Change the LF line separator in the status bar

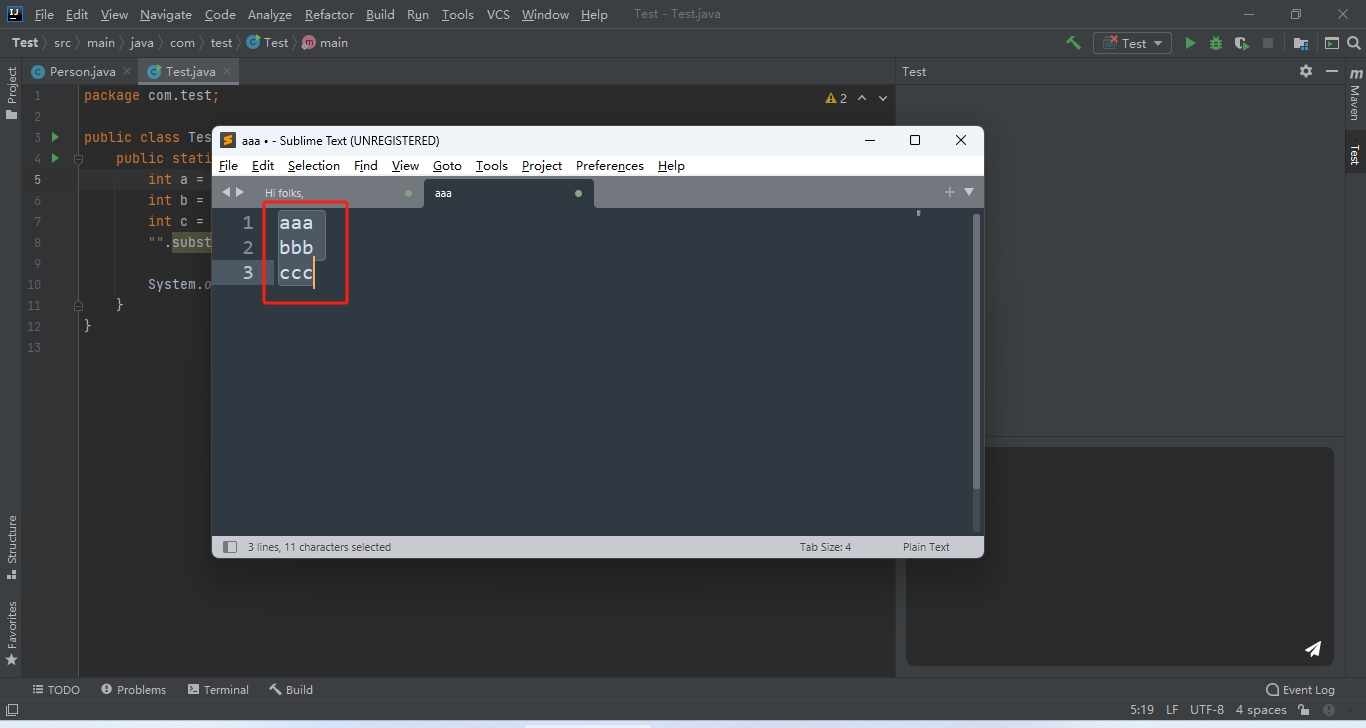(x=1172, y=710)
